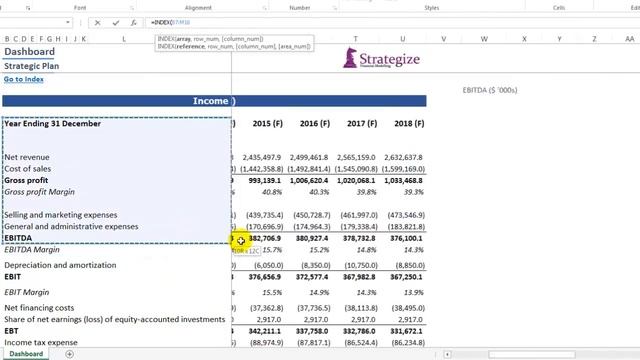Image resolution: width=640 pixels, height=360 pixels.
Task: Select the Dashboard sheet tab
Action: pos(26,354)
